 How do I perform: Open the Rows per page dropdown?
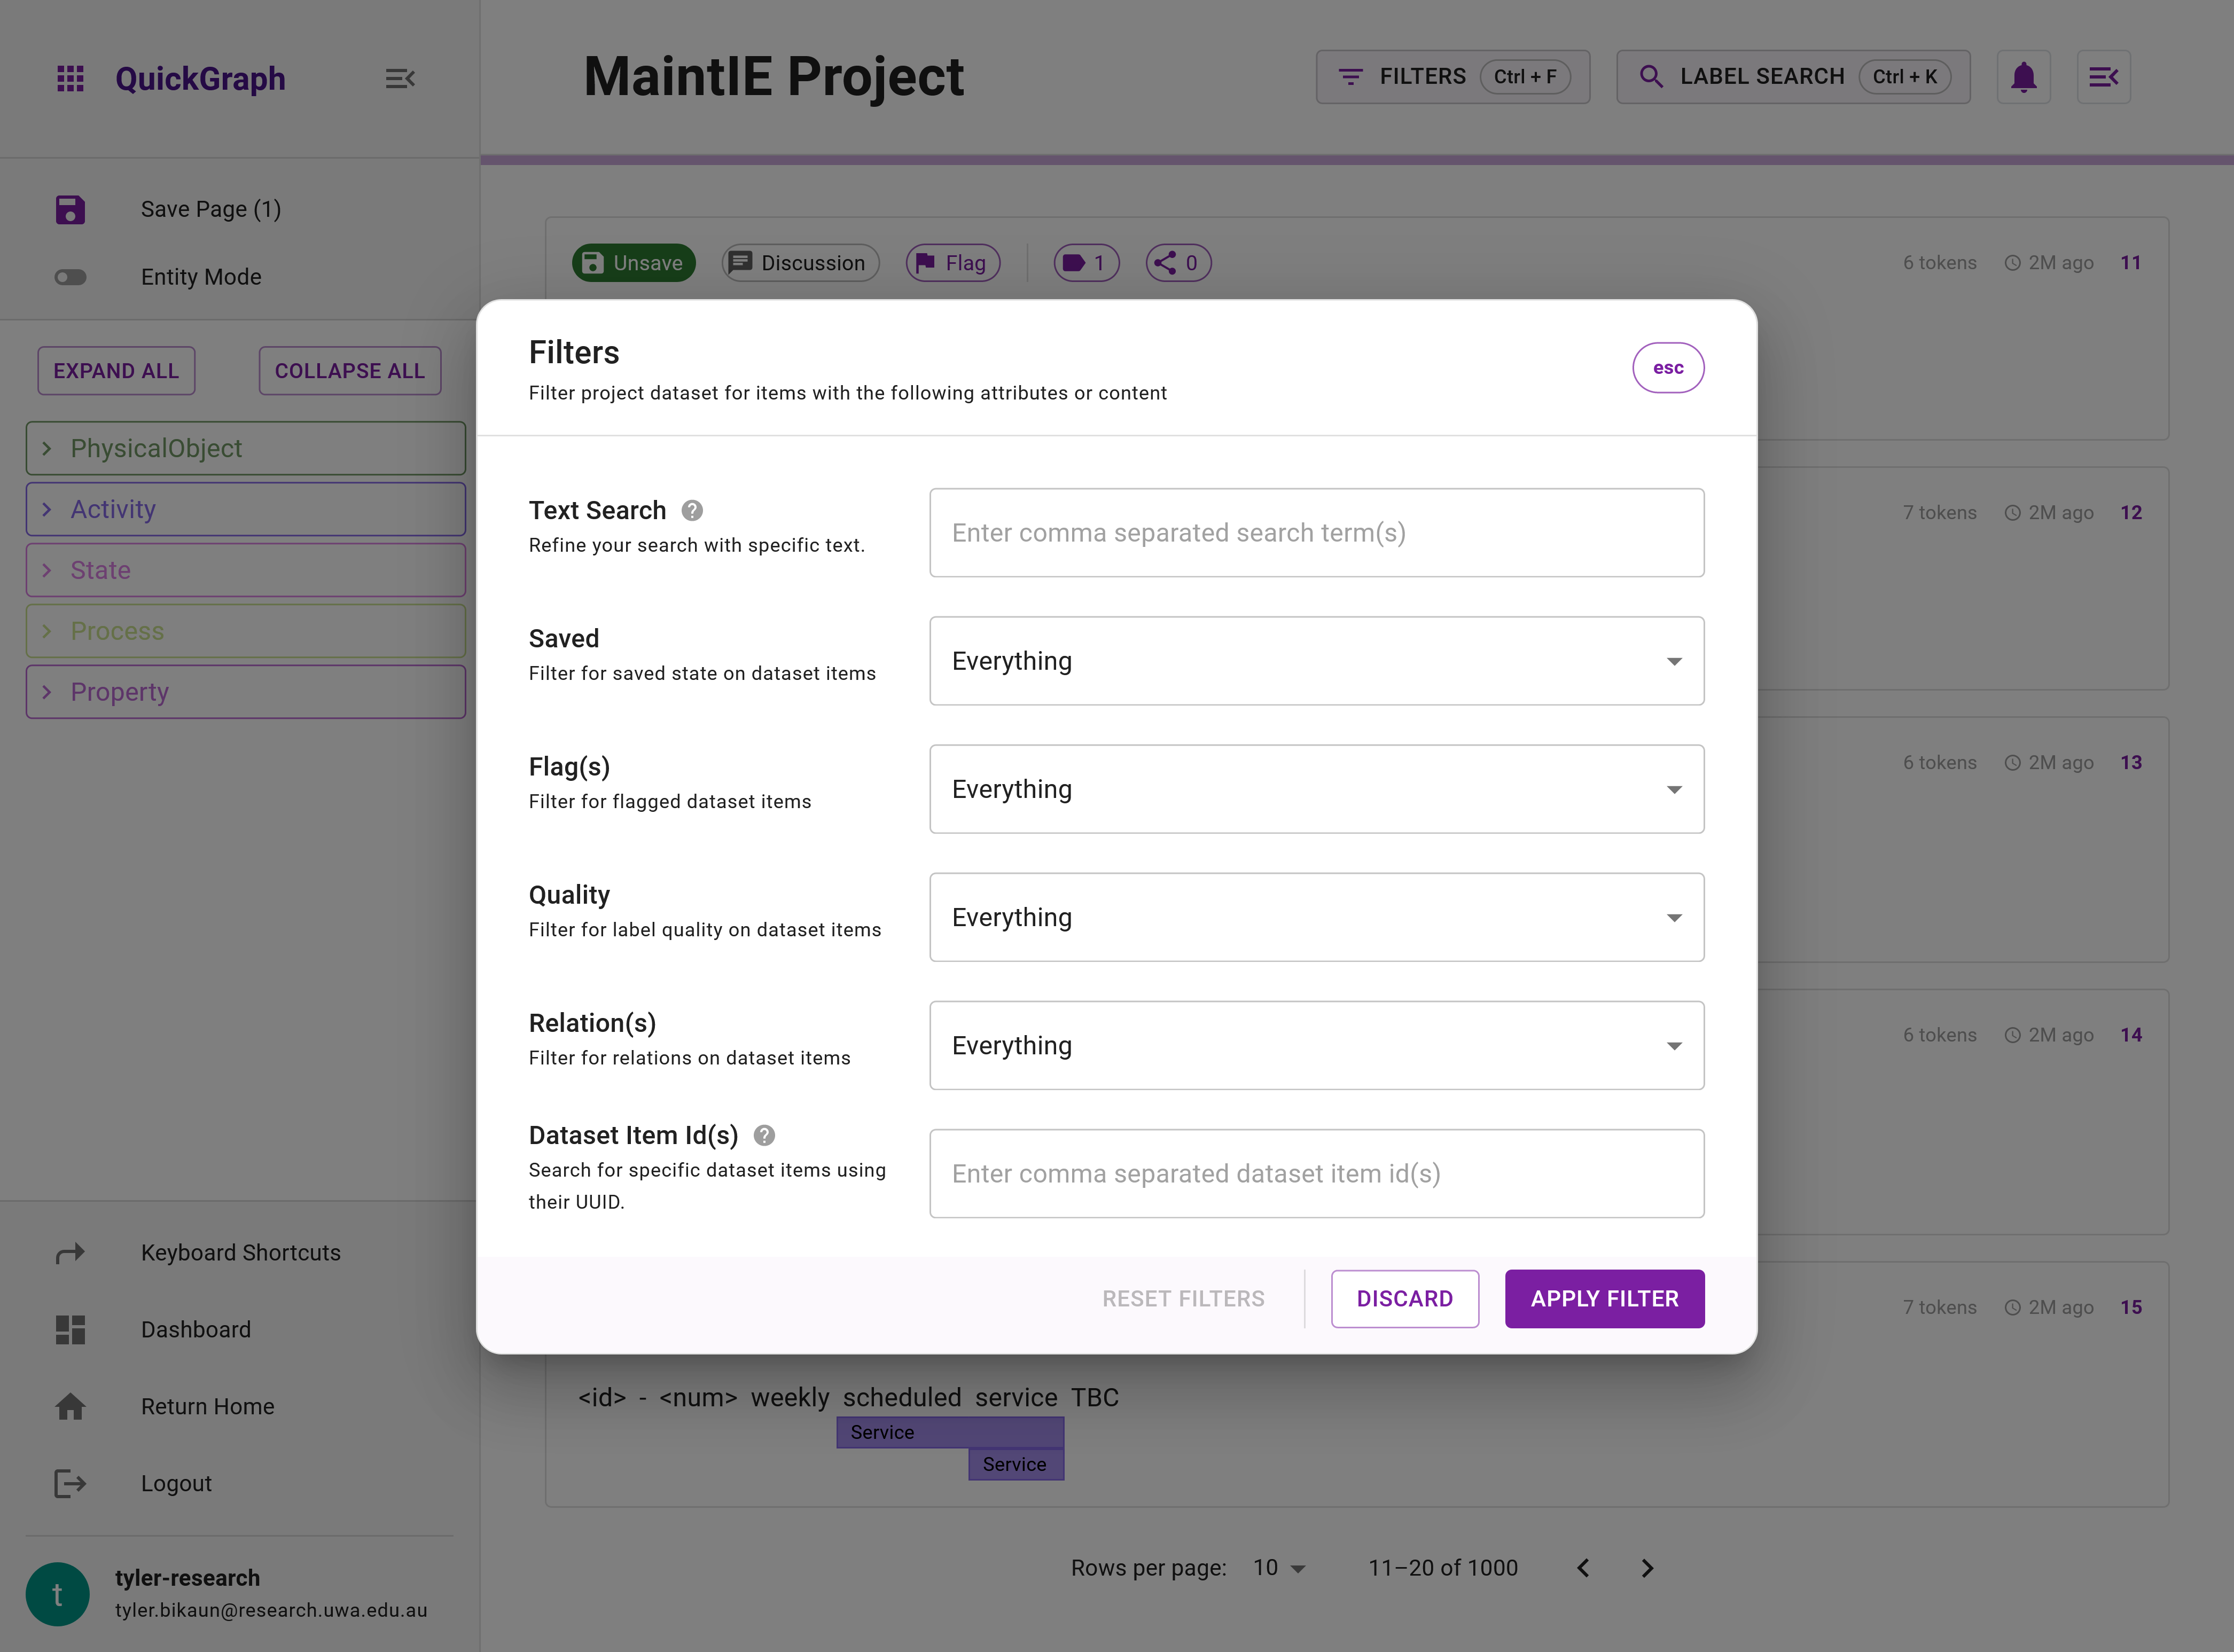coord(1277,1567)
